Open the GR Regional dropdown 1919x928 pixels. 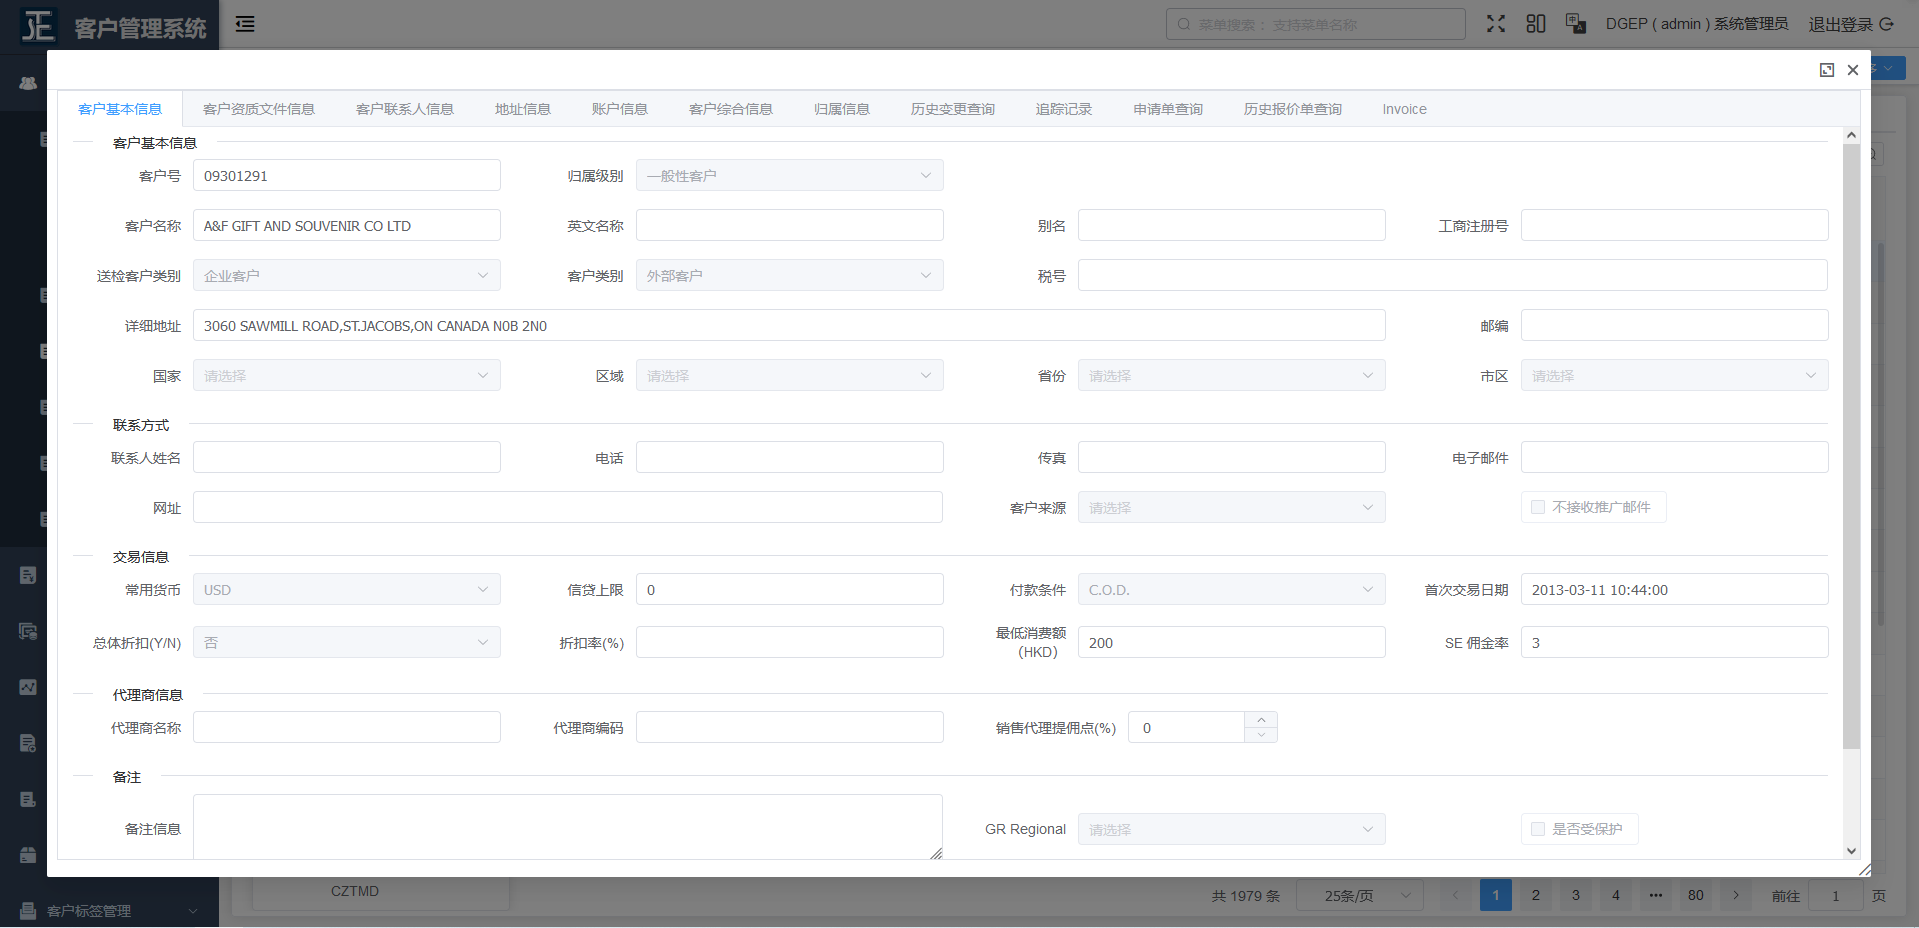tap(1232, 829)
